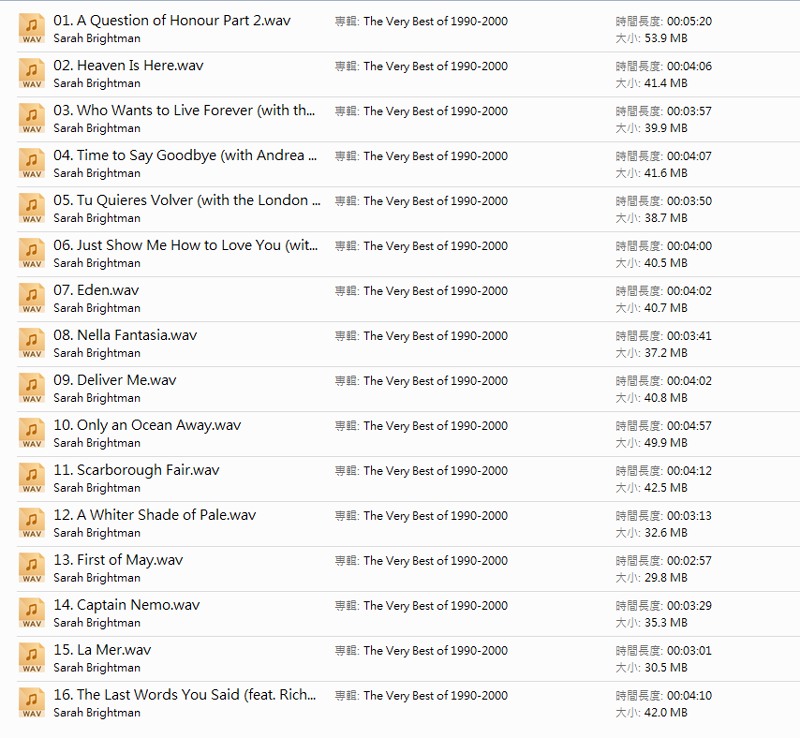Select the file 03. Who Wants to Live Forever
This screenshot has width=800, height=738.
pyautogui.click(x=184, y=111)
